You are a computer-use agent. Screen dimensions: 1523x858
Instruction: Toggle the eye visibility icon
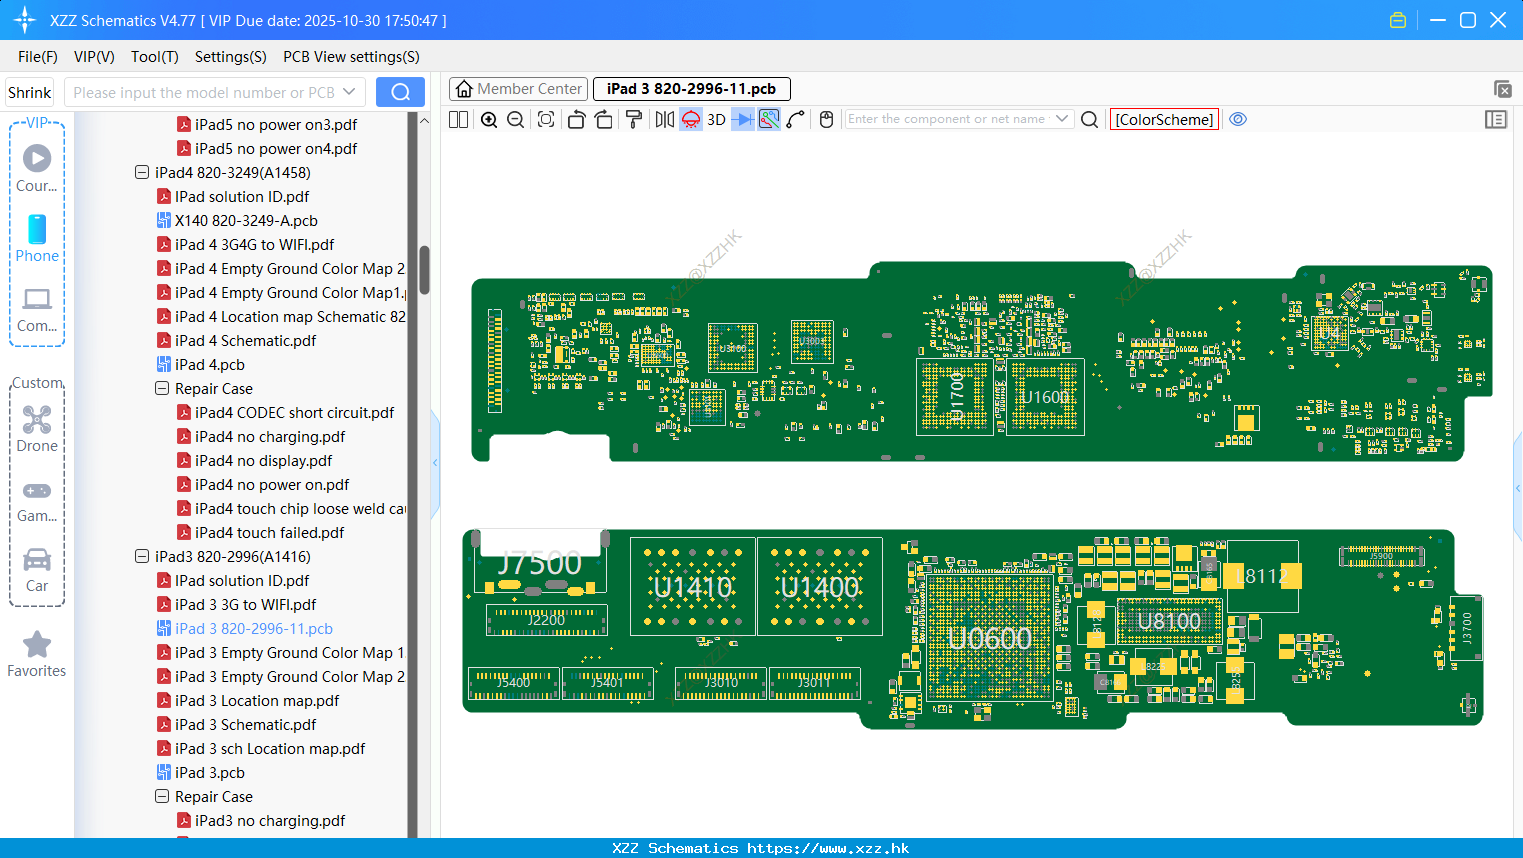pyautogui.click(x=1238, y=119)
